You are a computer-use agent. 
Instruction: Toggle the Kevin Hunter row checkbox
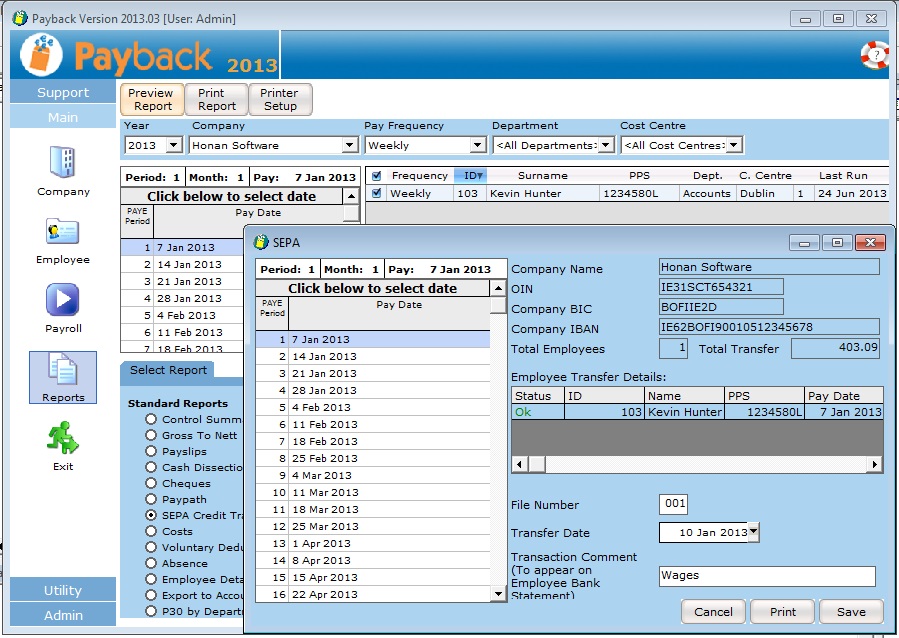coord(376,194)
